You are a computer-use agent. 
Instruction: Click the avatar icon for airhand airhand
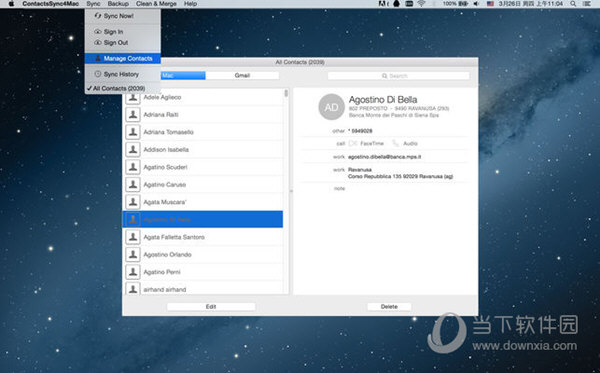[133, 289]
